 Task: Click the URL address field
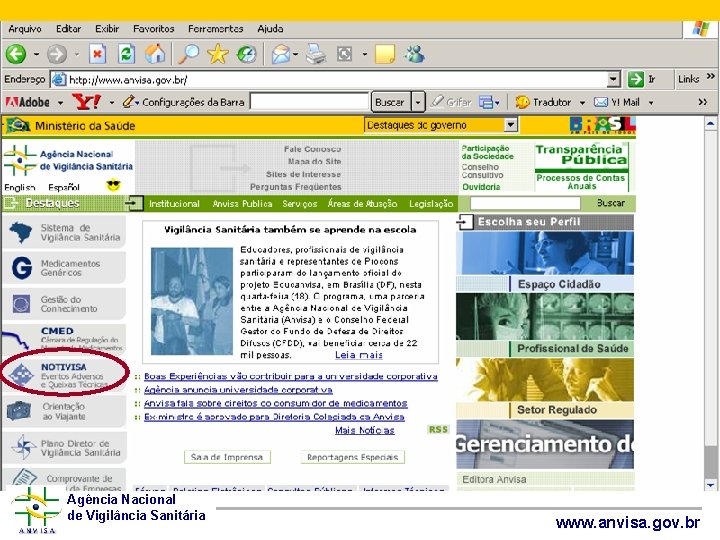330,79
